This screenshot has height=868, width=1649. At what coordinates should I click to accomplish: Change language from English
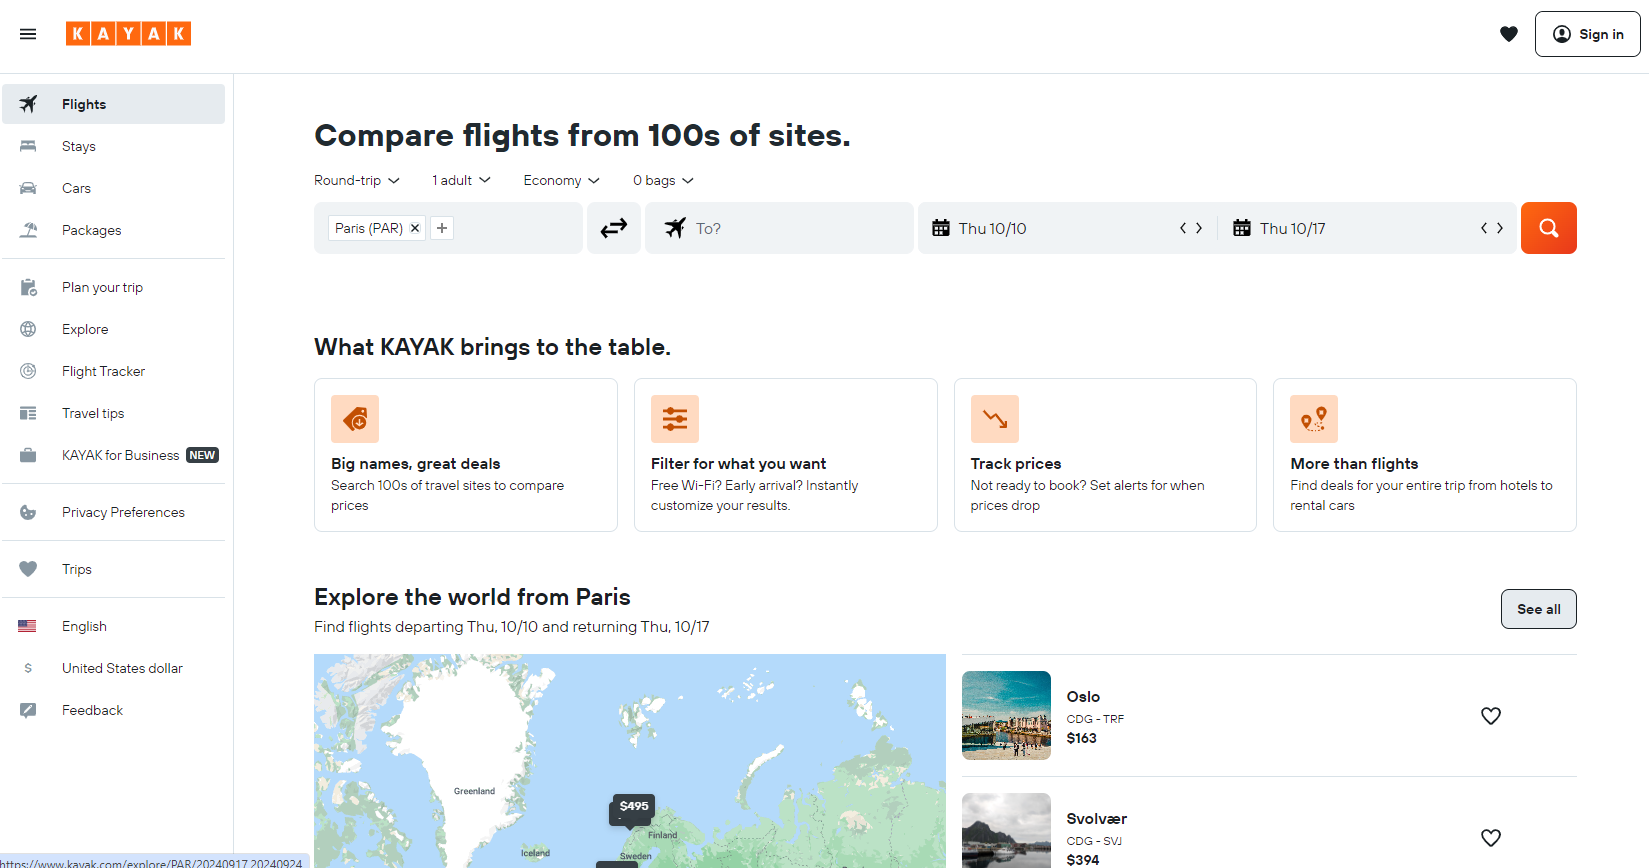pyautogui.click(x=113, y=626)
